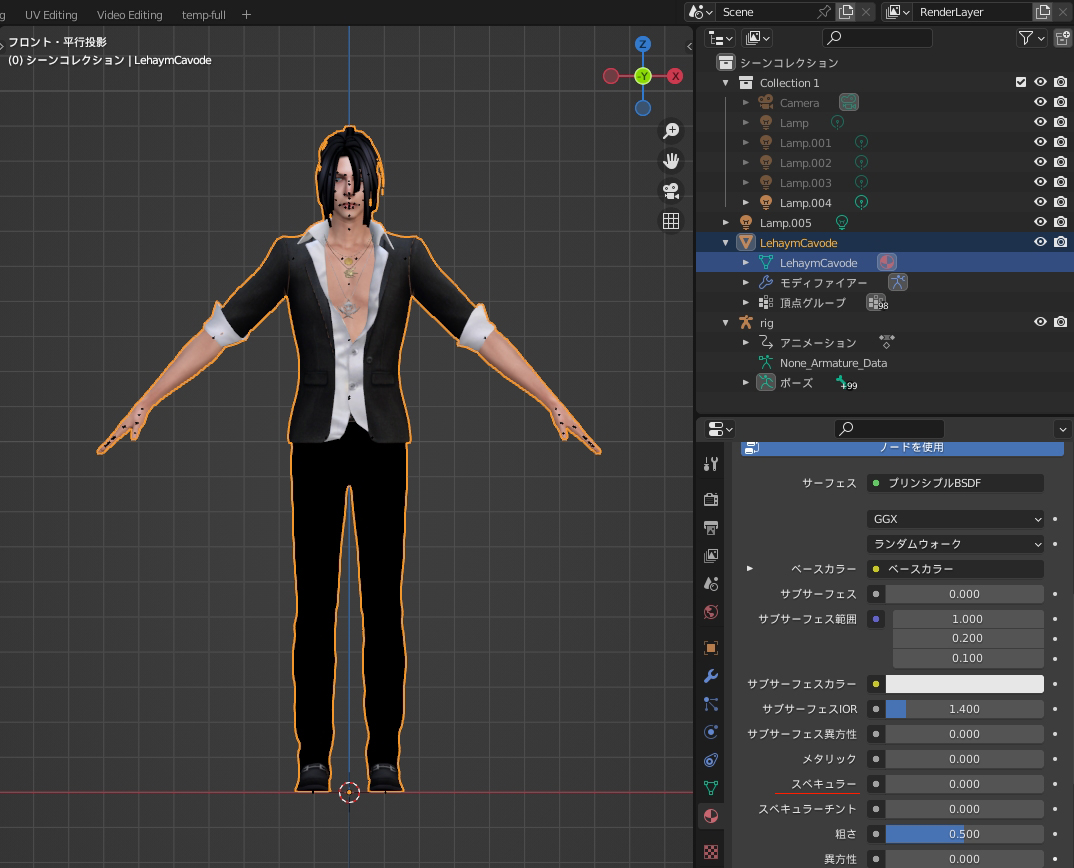The image size is (1074, 868).
Task: Open the GGX distribution dropdown
Action: 955,519
